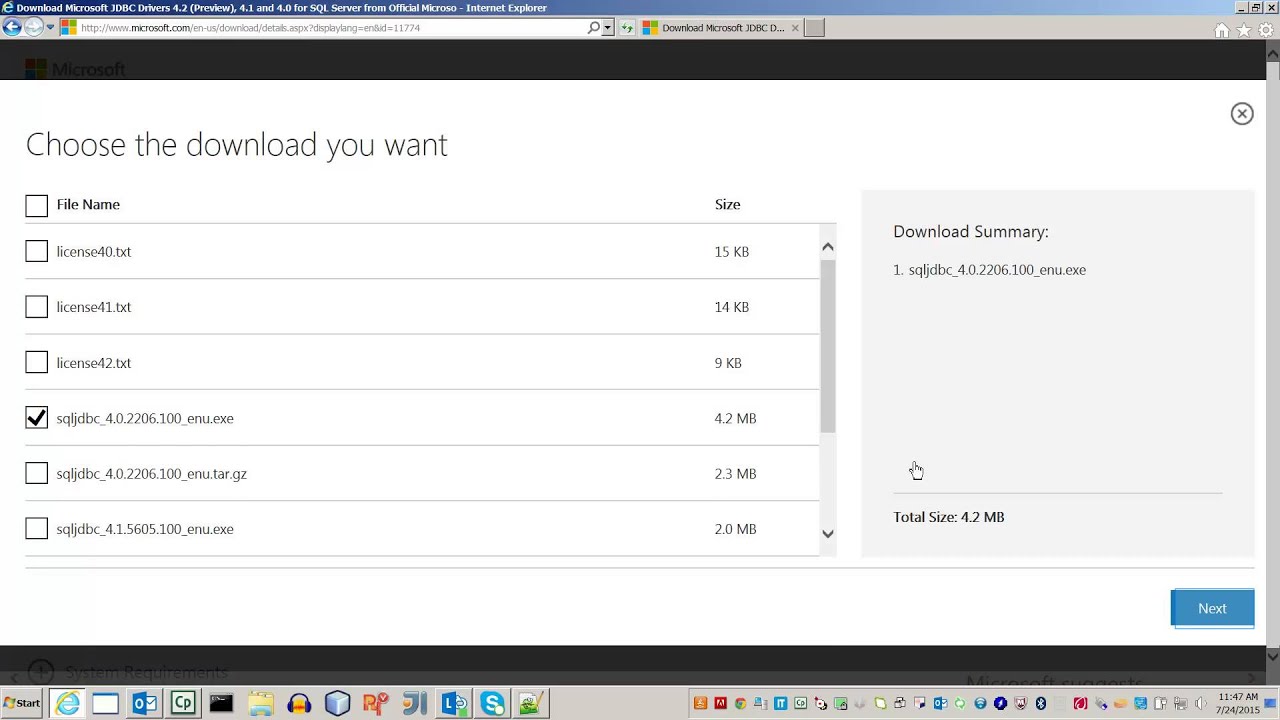1280x720 pixels.
Task: Click the Chrome tray icon
Action: (x=740, y=703)
